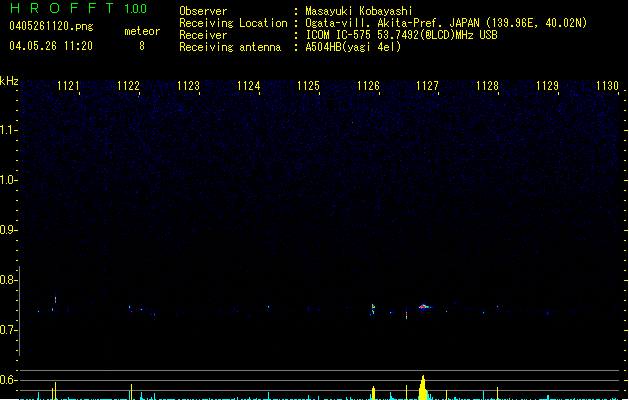Click time axis label 1122
The height and width of the screenshot is (400, 629).
point(128,85)
